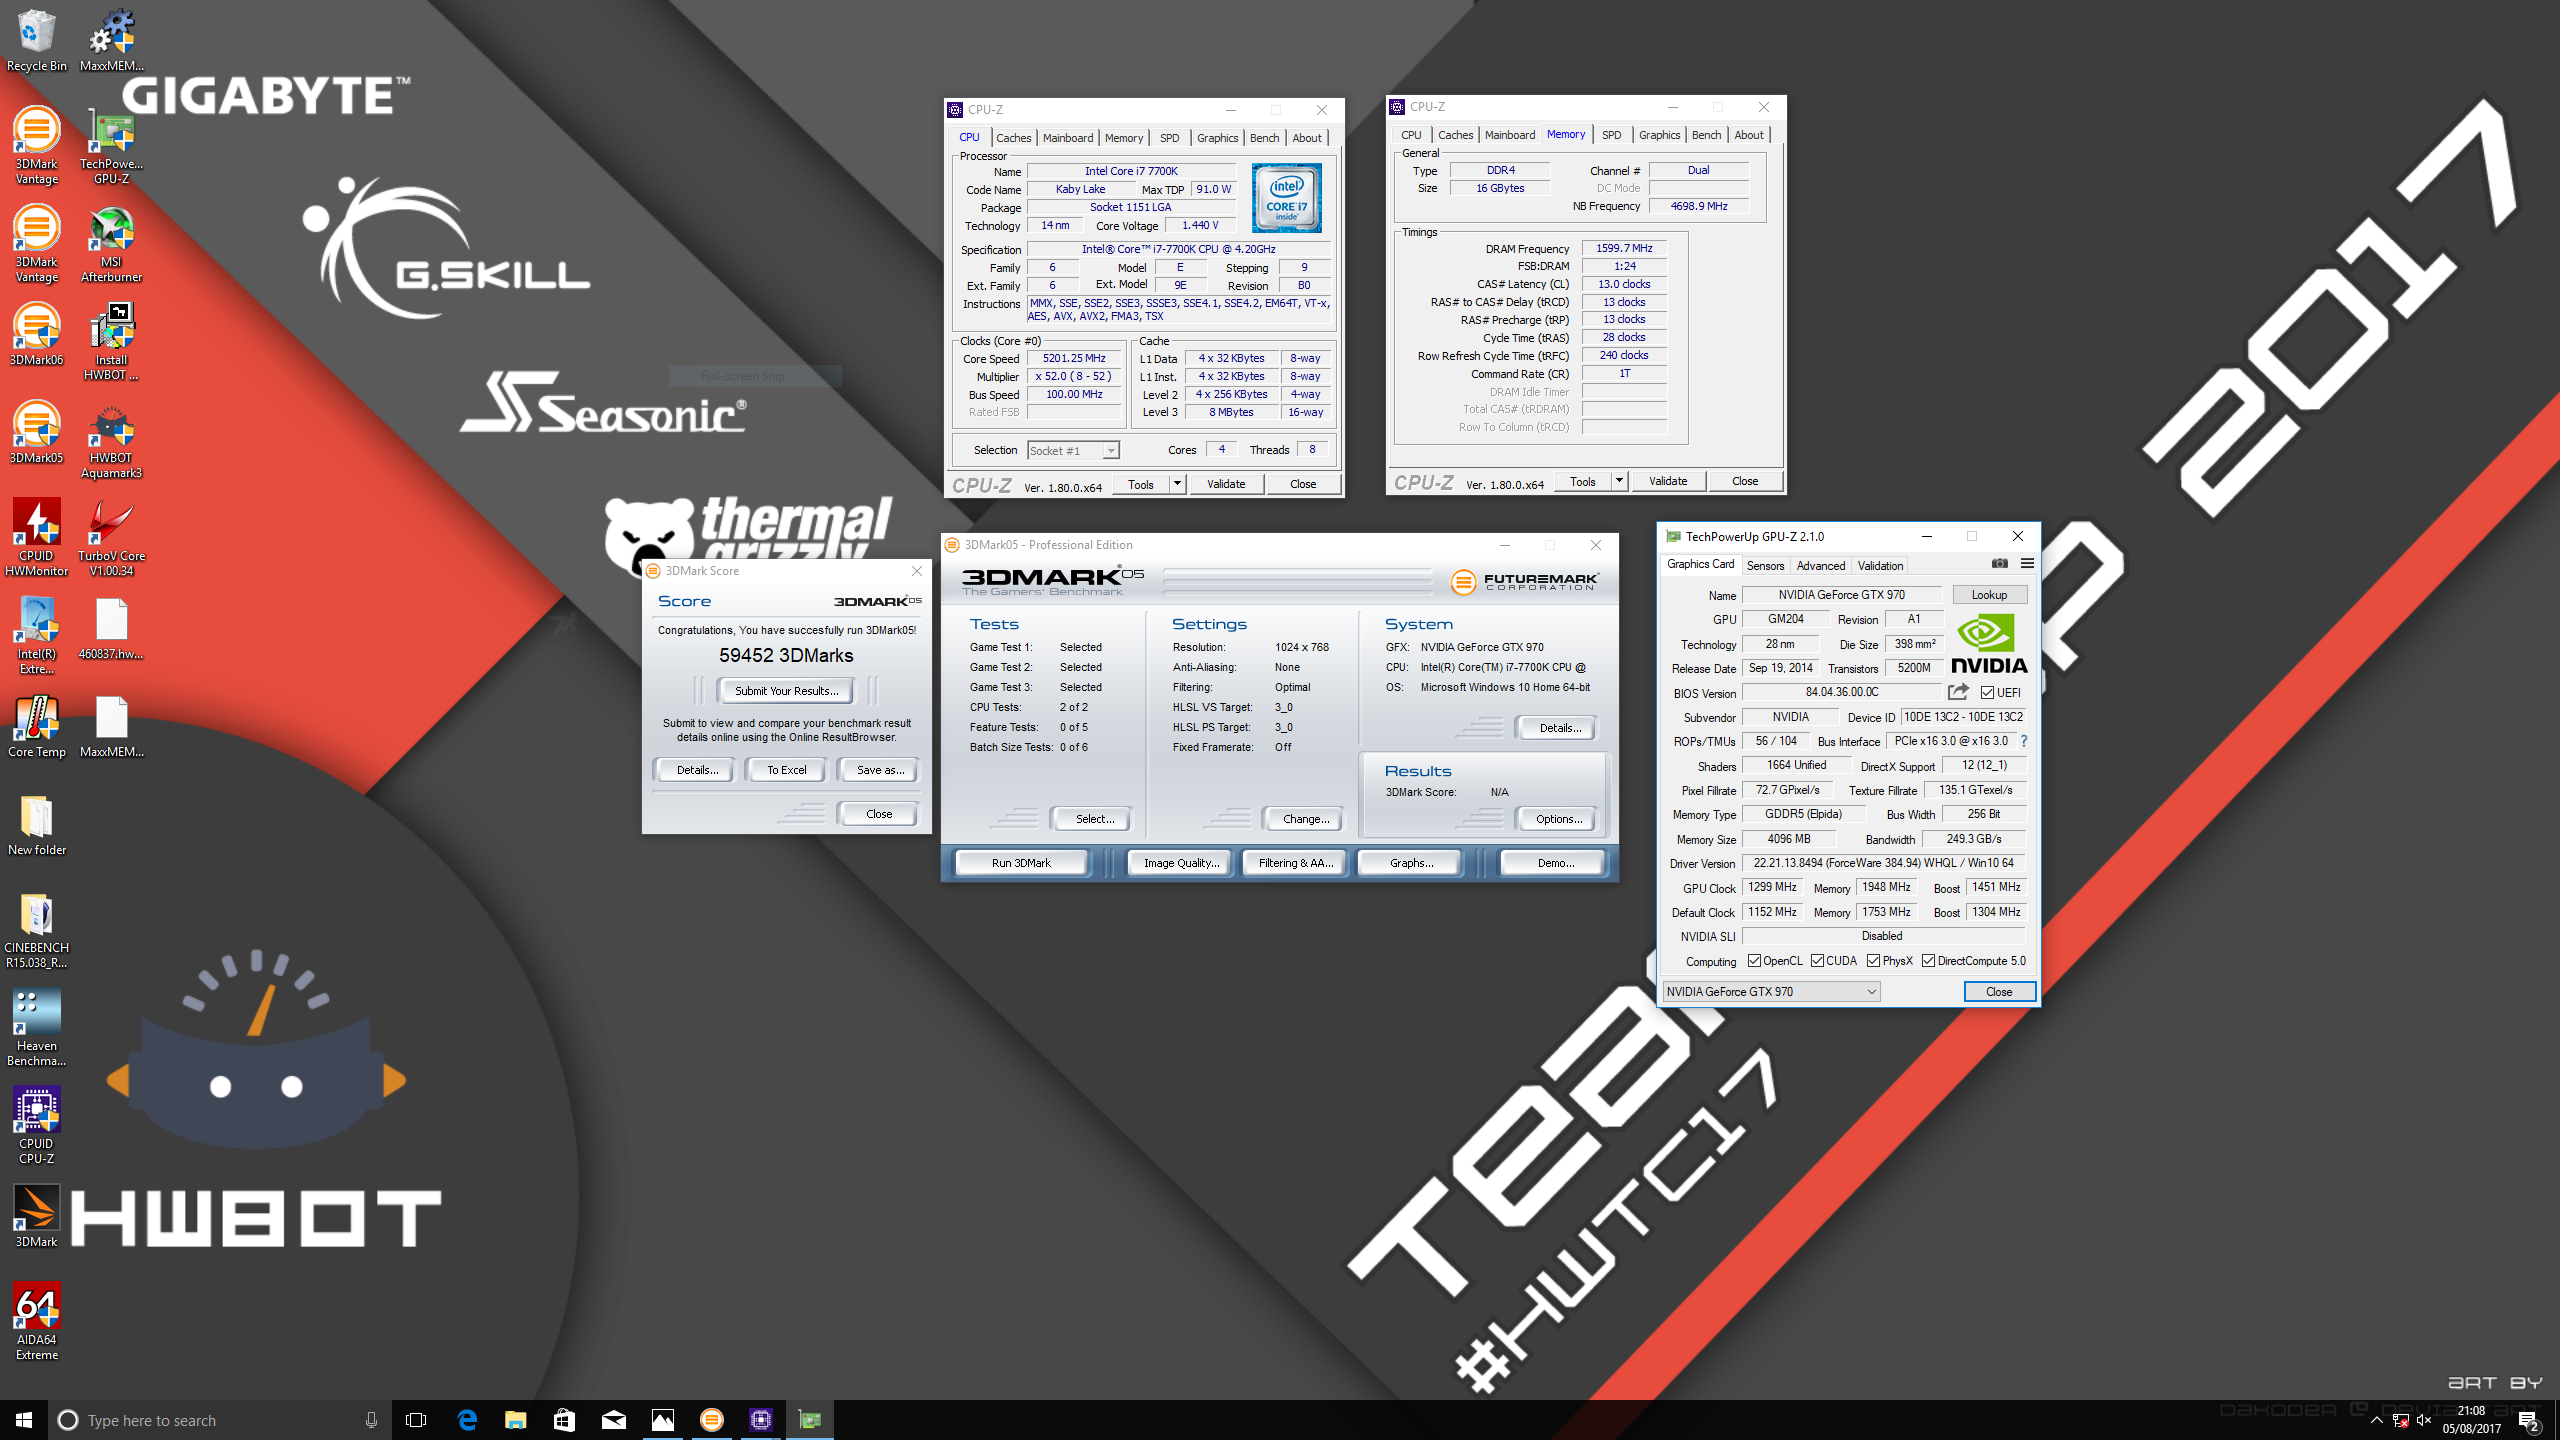
Task: Switch to Bench tab in CPU-Z Memory window
Action: coord(1706,135)
